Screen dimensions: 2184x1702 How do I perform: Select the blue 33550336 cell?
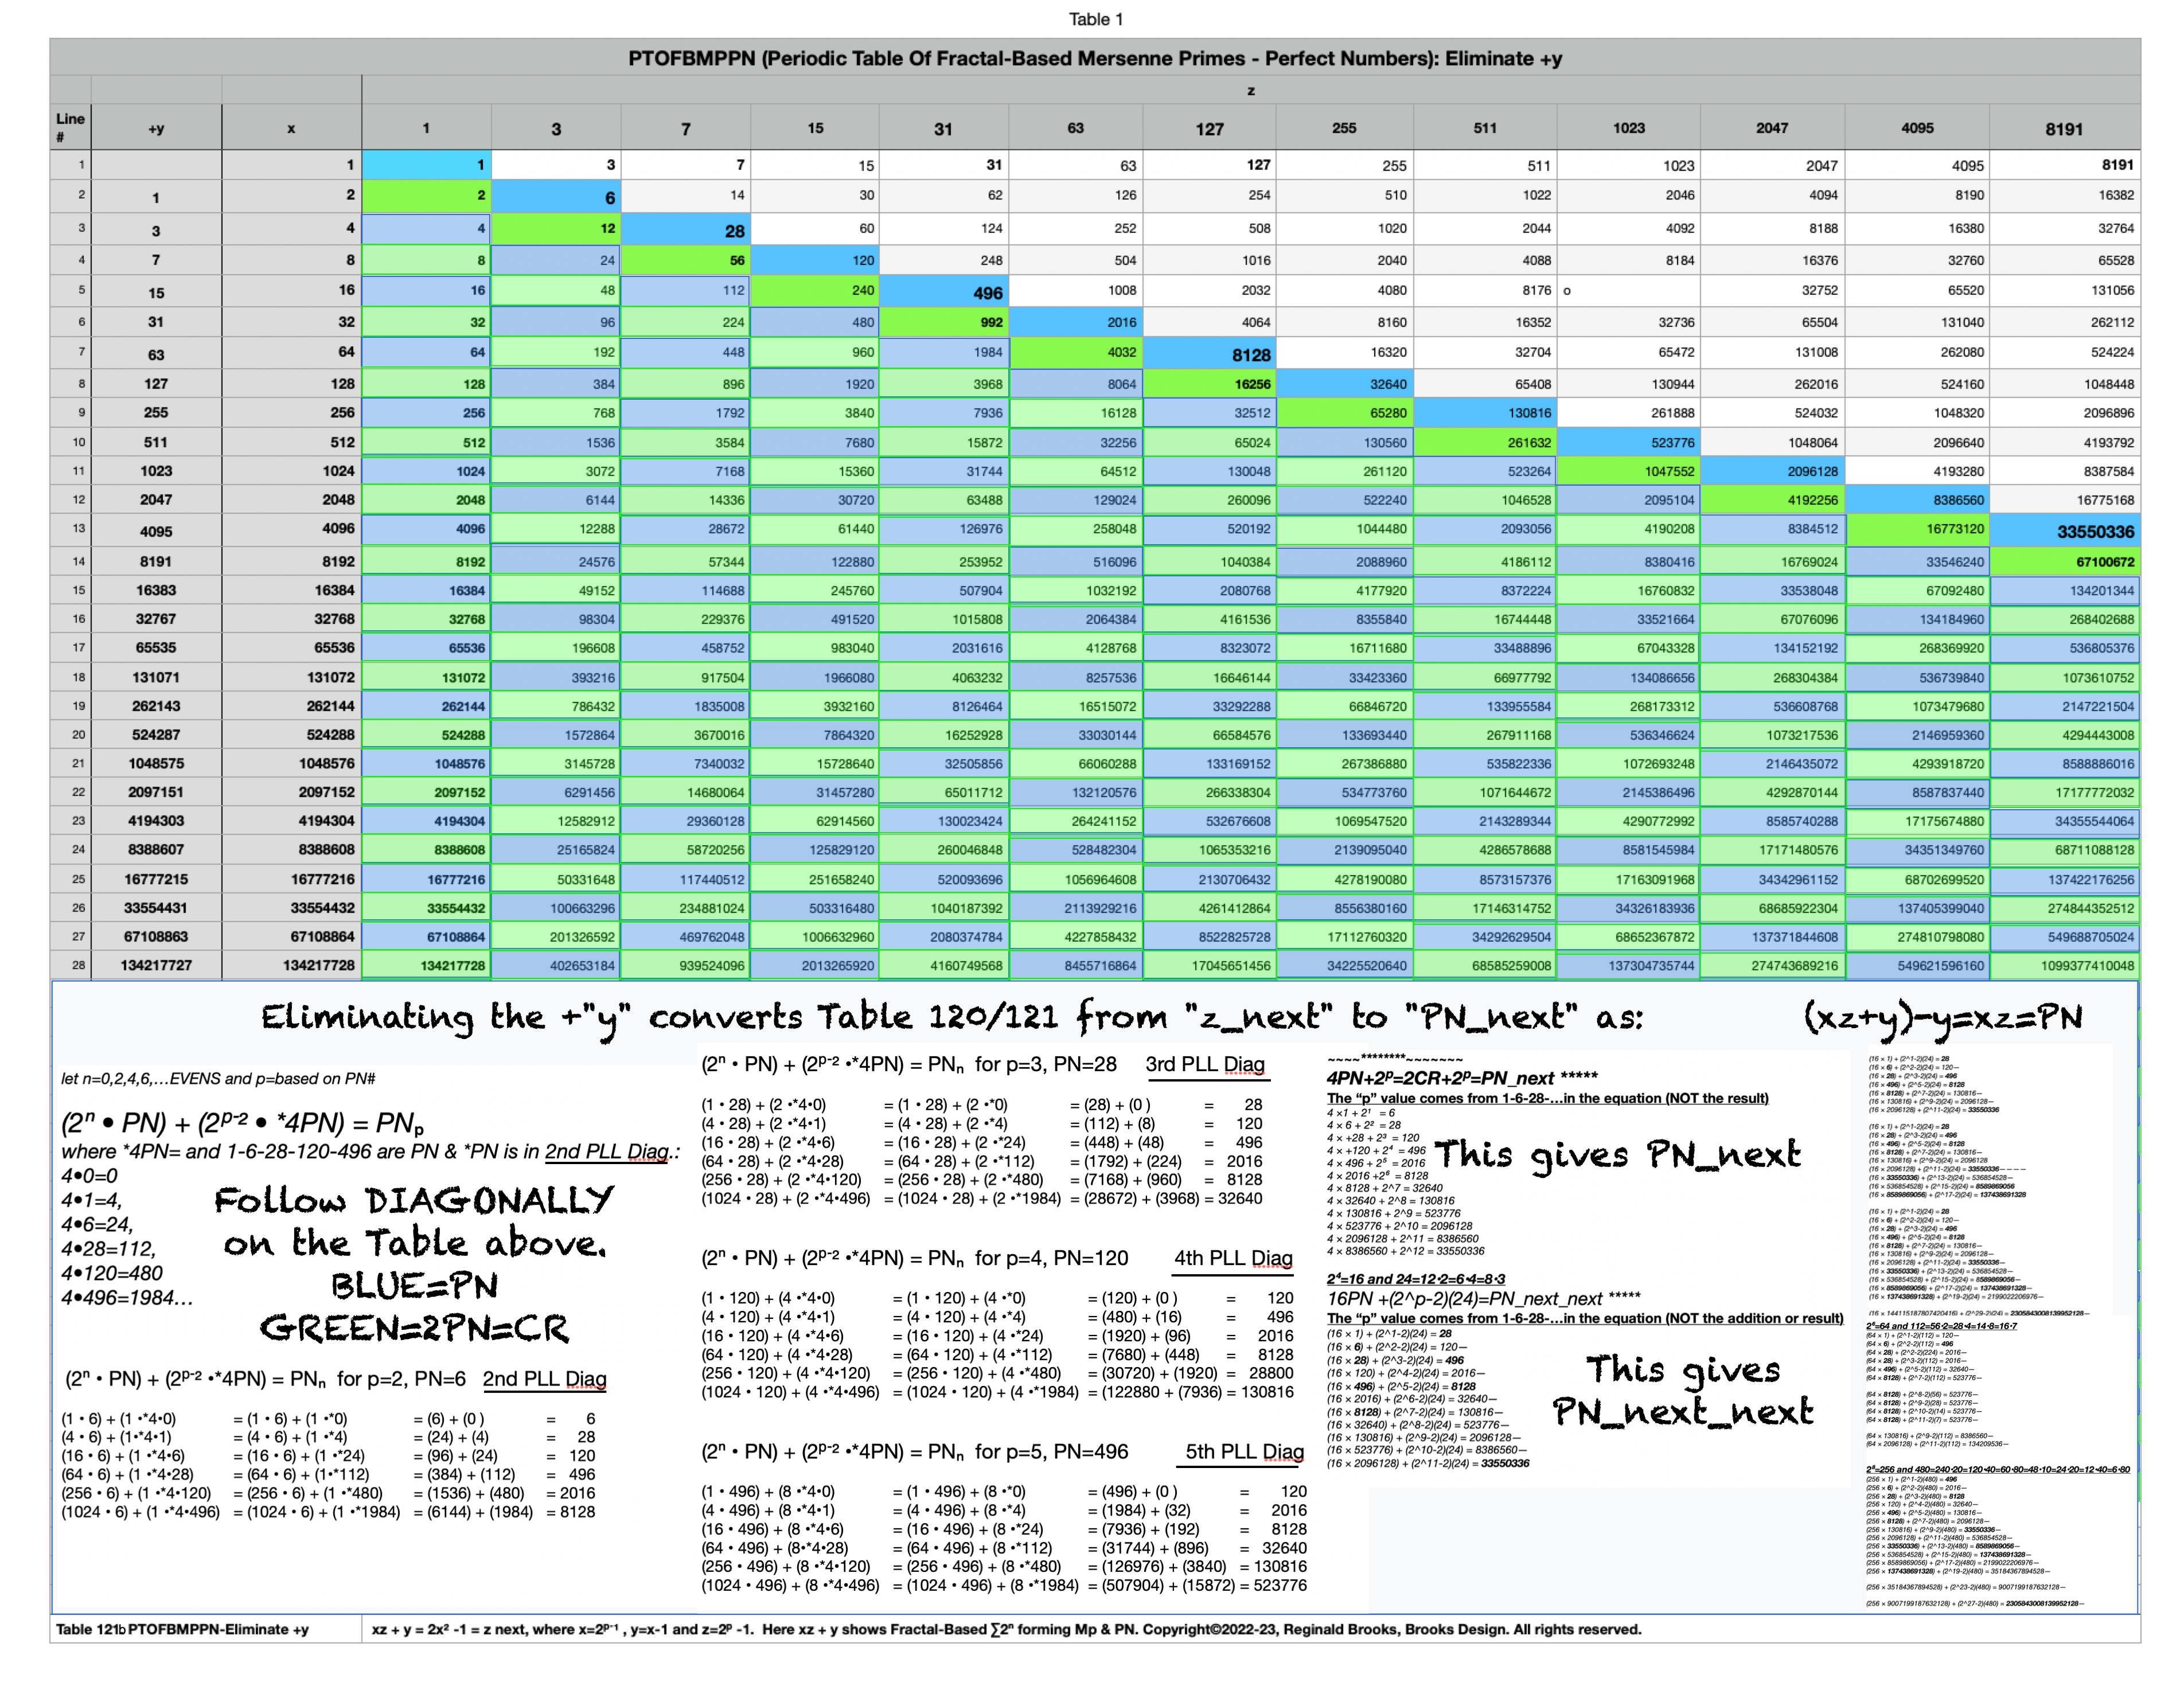[2064, 531]
